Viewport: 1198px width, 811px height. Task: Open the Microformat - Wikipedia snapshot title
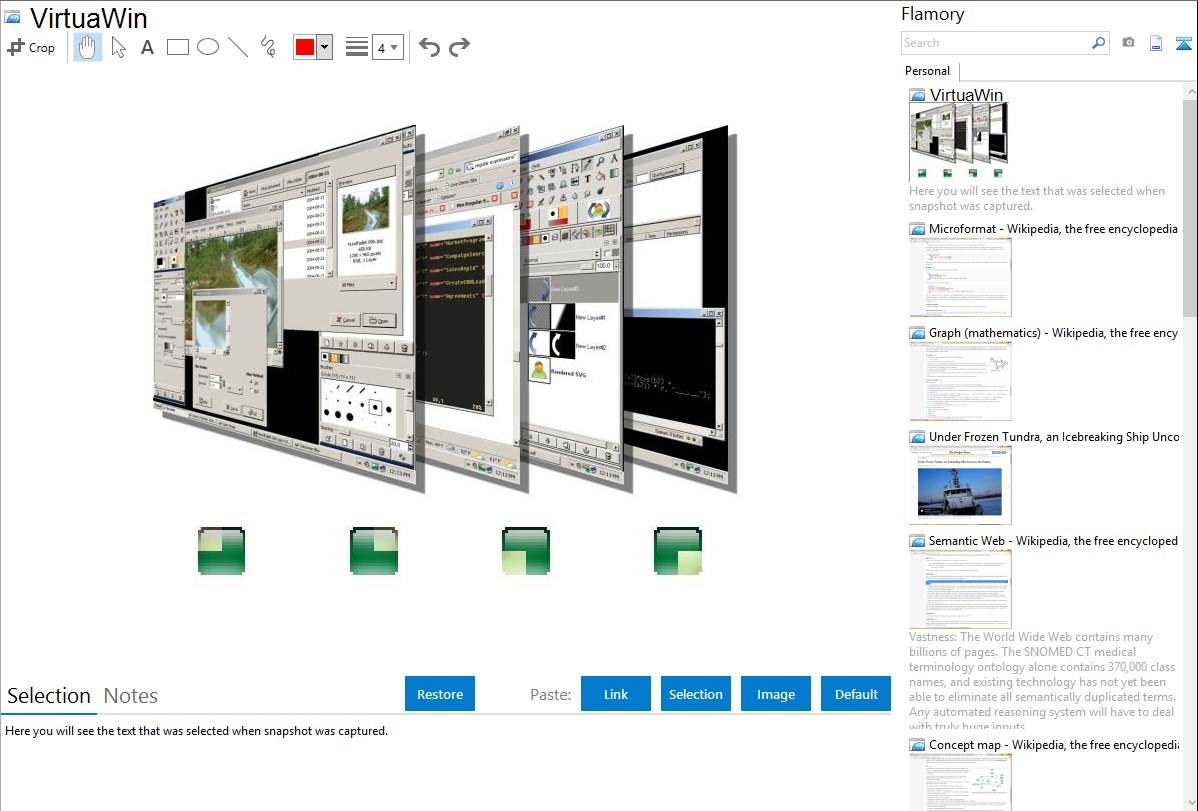[x=1054, y=229]
